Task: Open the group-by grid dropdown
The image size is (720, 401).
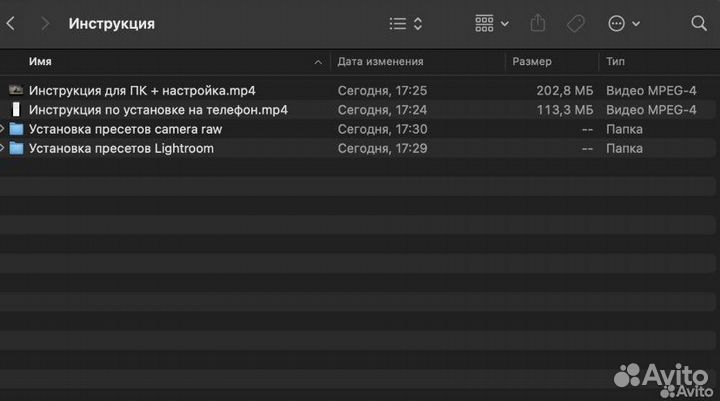Action: [x=491, y=23]
